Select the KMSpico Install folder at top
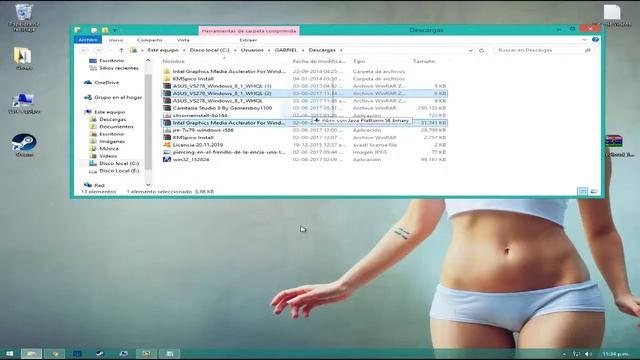This screenshot has width=640, height=360. pos(304,79)
